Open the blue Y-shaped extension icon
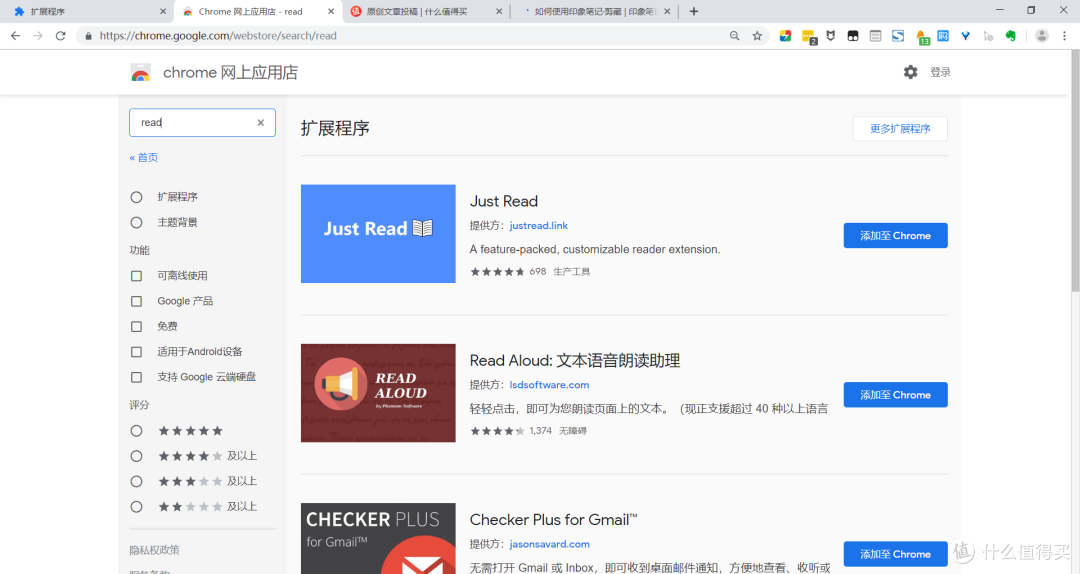Viewport: 1080px width, 574px height. [966, 36]
